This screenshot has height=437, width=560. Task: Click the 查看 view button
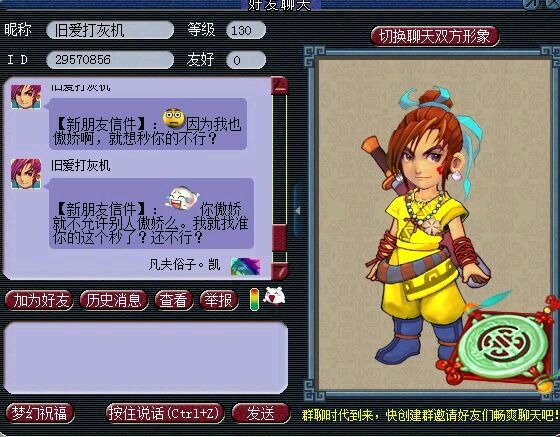coord(174,300)
